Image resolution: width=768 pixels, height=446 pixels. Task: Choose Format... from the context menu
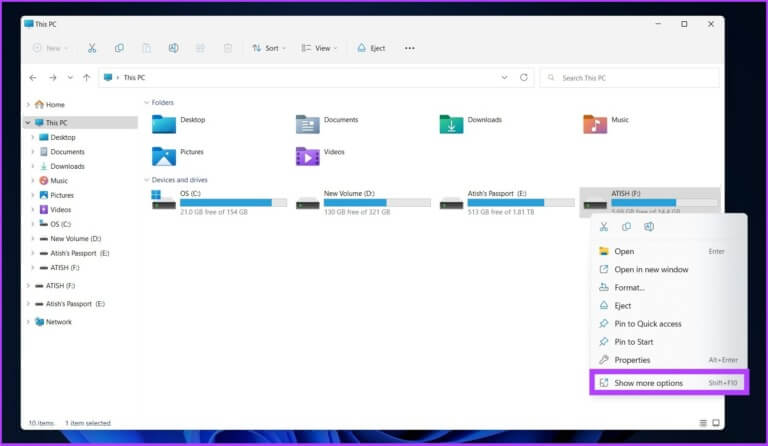pos(669,287)
